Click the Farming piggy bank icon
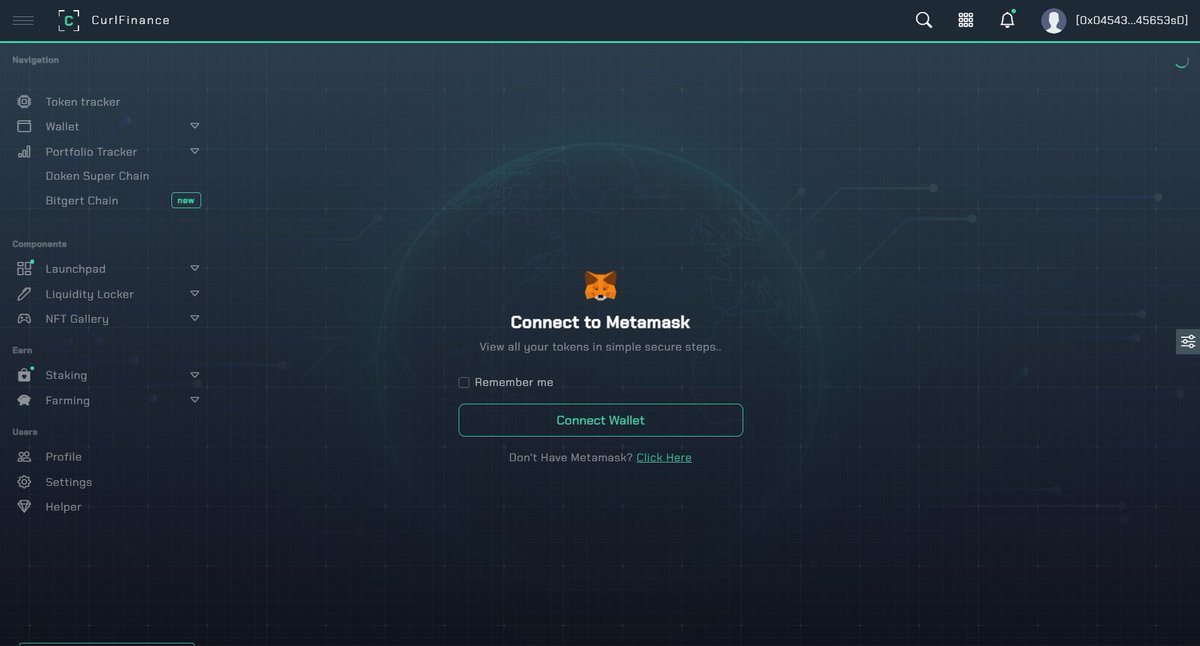 coord(24,400)
